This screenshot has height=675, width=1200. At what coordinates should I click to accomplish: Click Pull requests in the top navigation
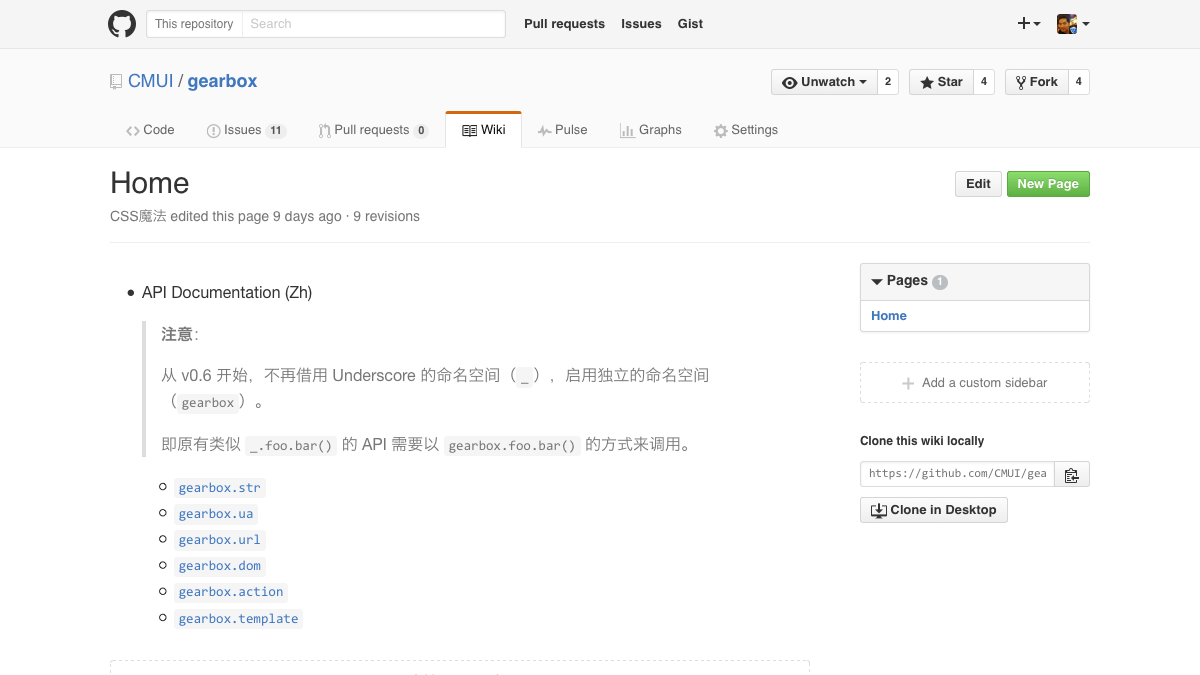coord(564,24)
